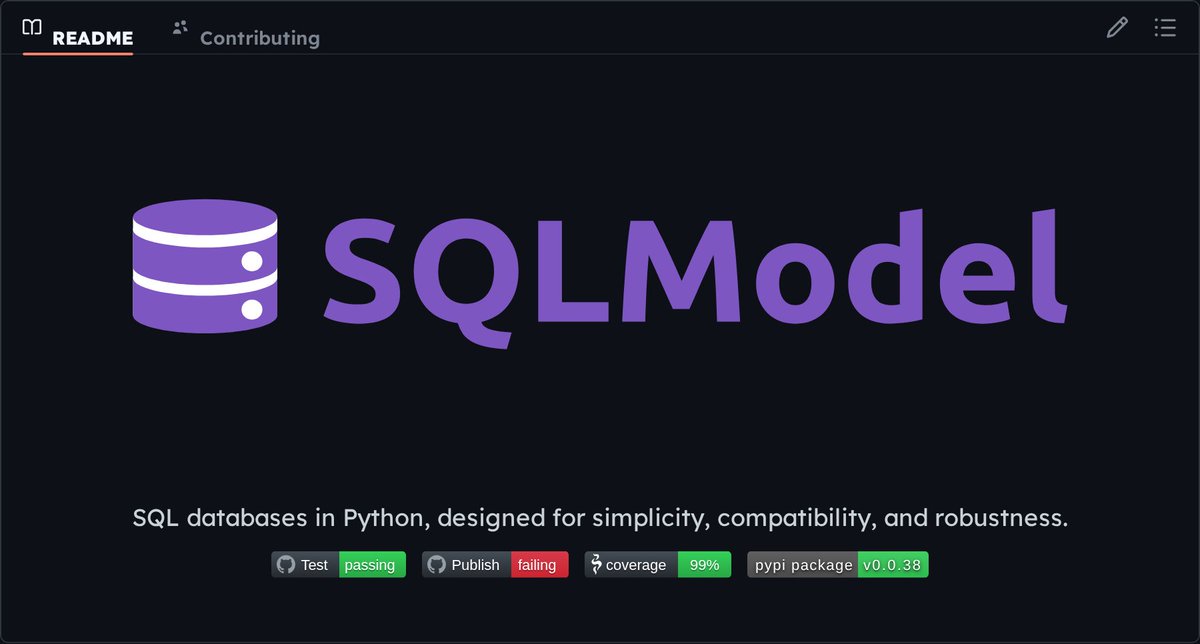Click the pencil edit README icon
The height and width of the screenshot is (644, 1200).
[x=1117, y=28]
